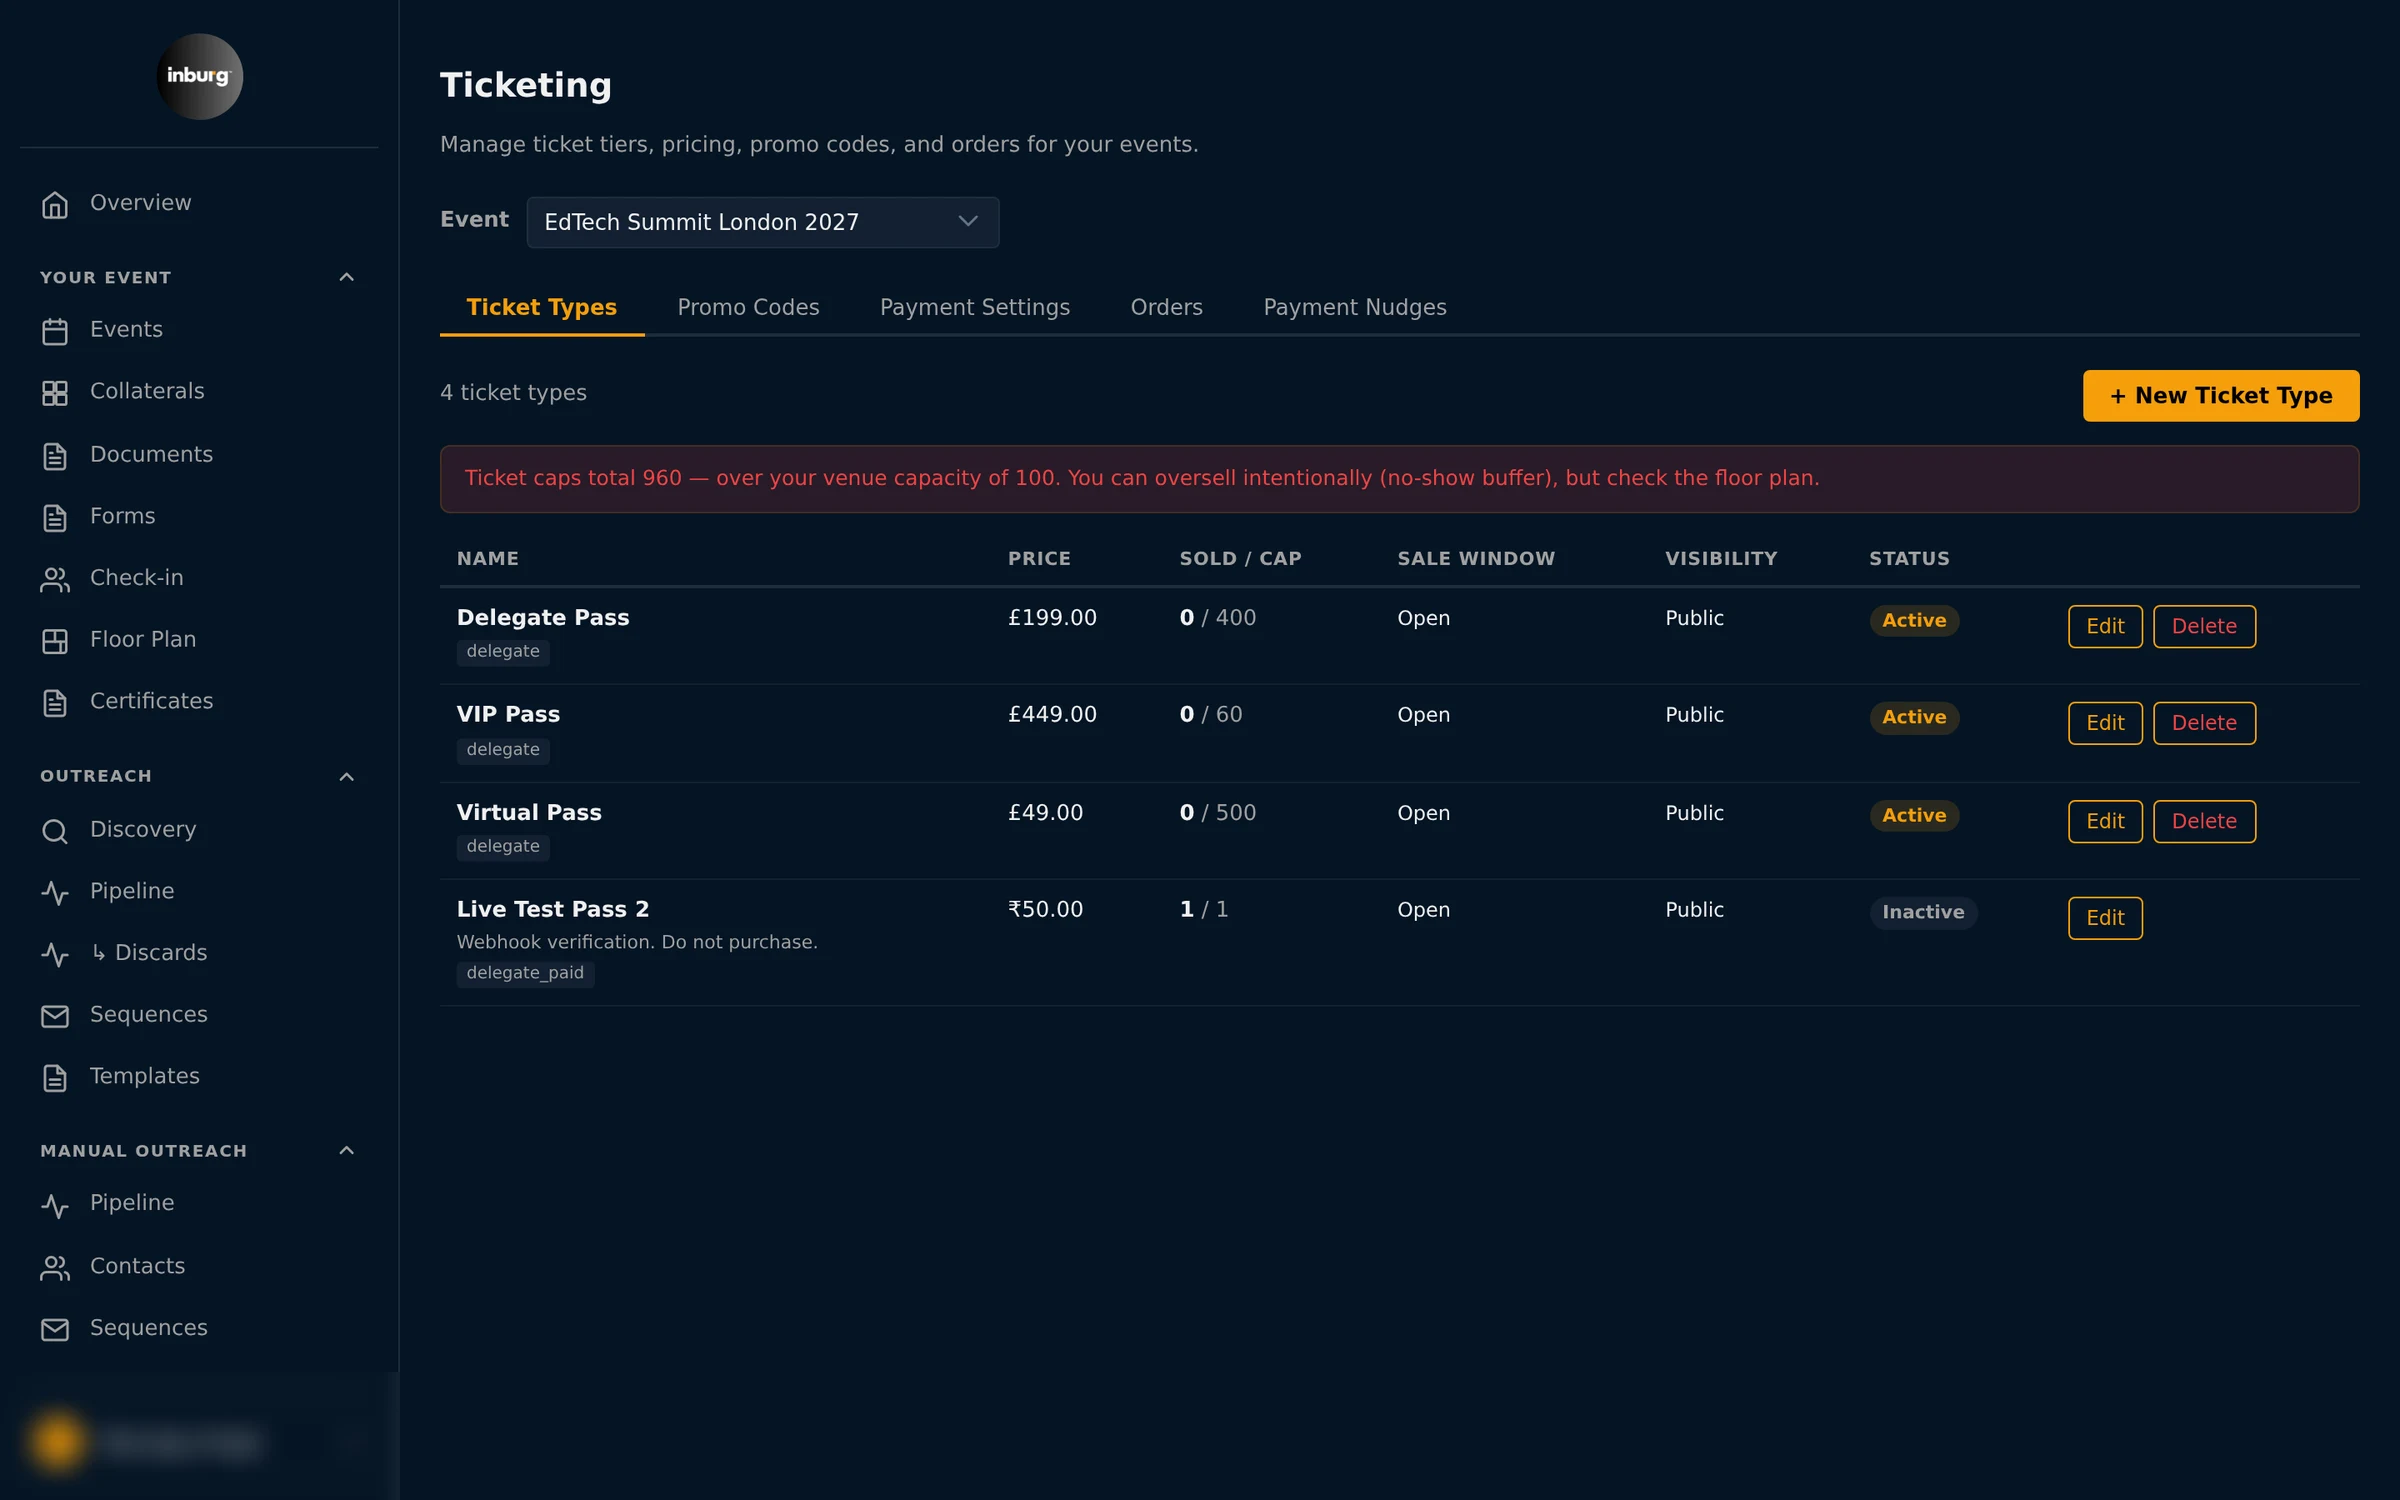
Task: Click the ₹50.00 price cell
Action: tap(1045, 910)
